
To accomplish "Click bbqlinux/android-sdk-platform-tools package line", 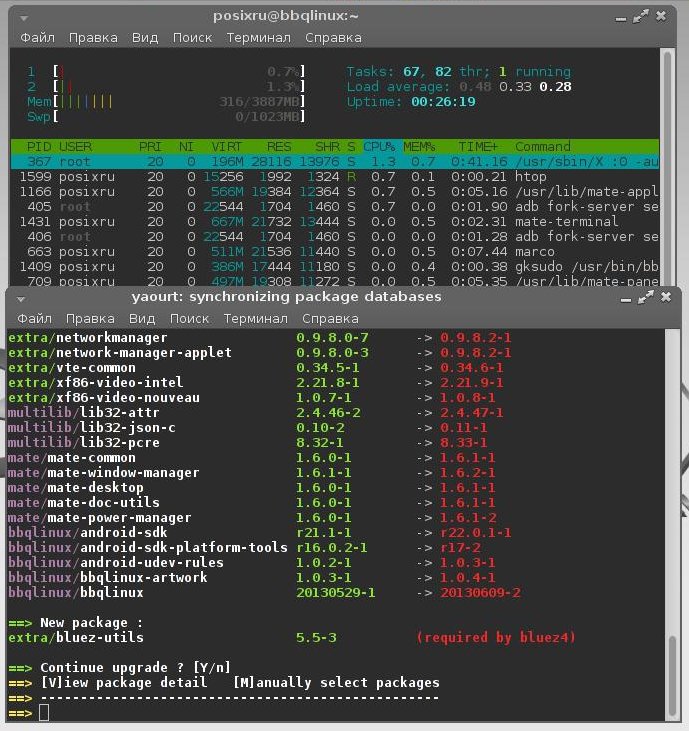I will (x=244, y=547).
